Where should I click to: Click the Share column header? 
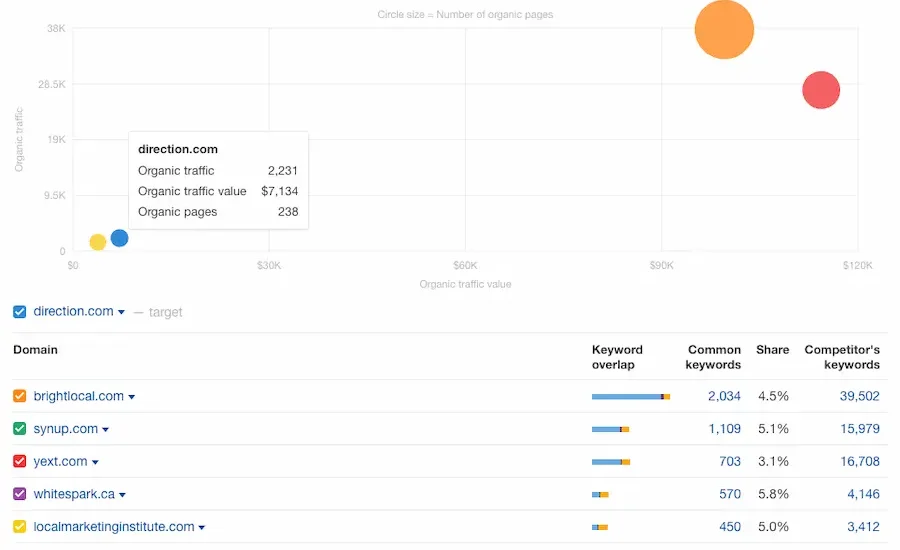[x=772, y=350]
